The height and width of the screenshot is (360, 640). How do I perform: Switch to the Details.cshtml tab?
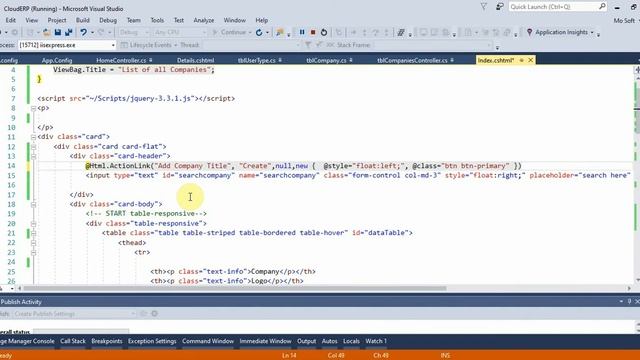click(196, 60)
